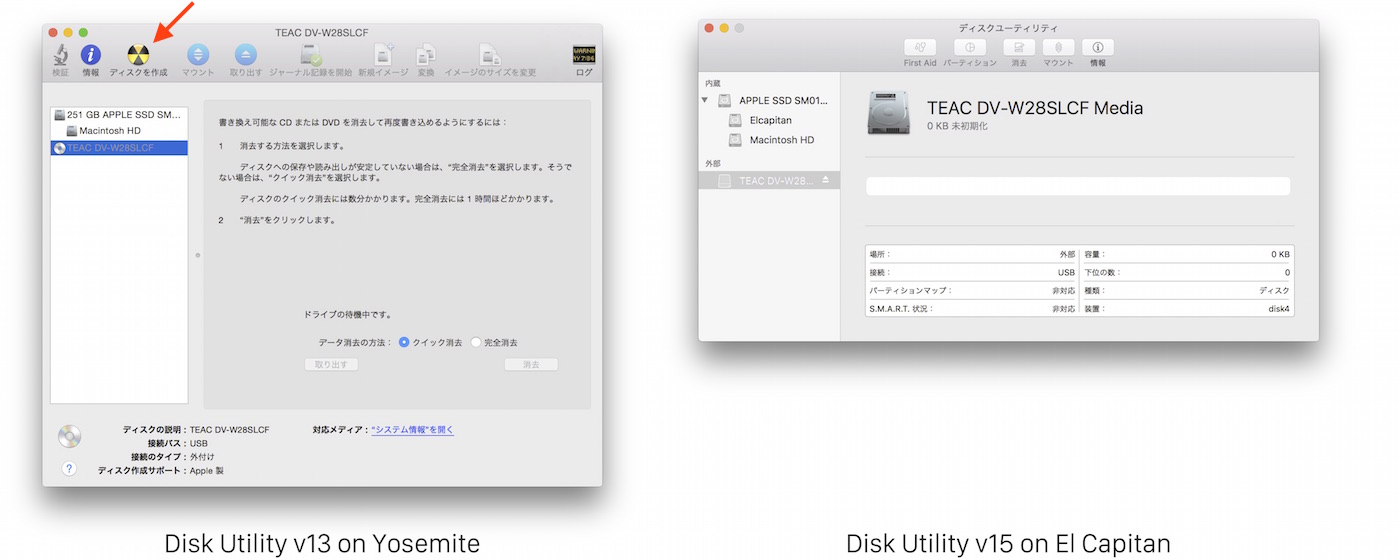Click the Erase icon in El Capitan toolbar
This screenshot has height=560, width=1400.
tap(1019, 47)
